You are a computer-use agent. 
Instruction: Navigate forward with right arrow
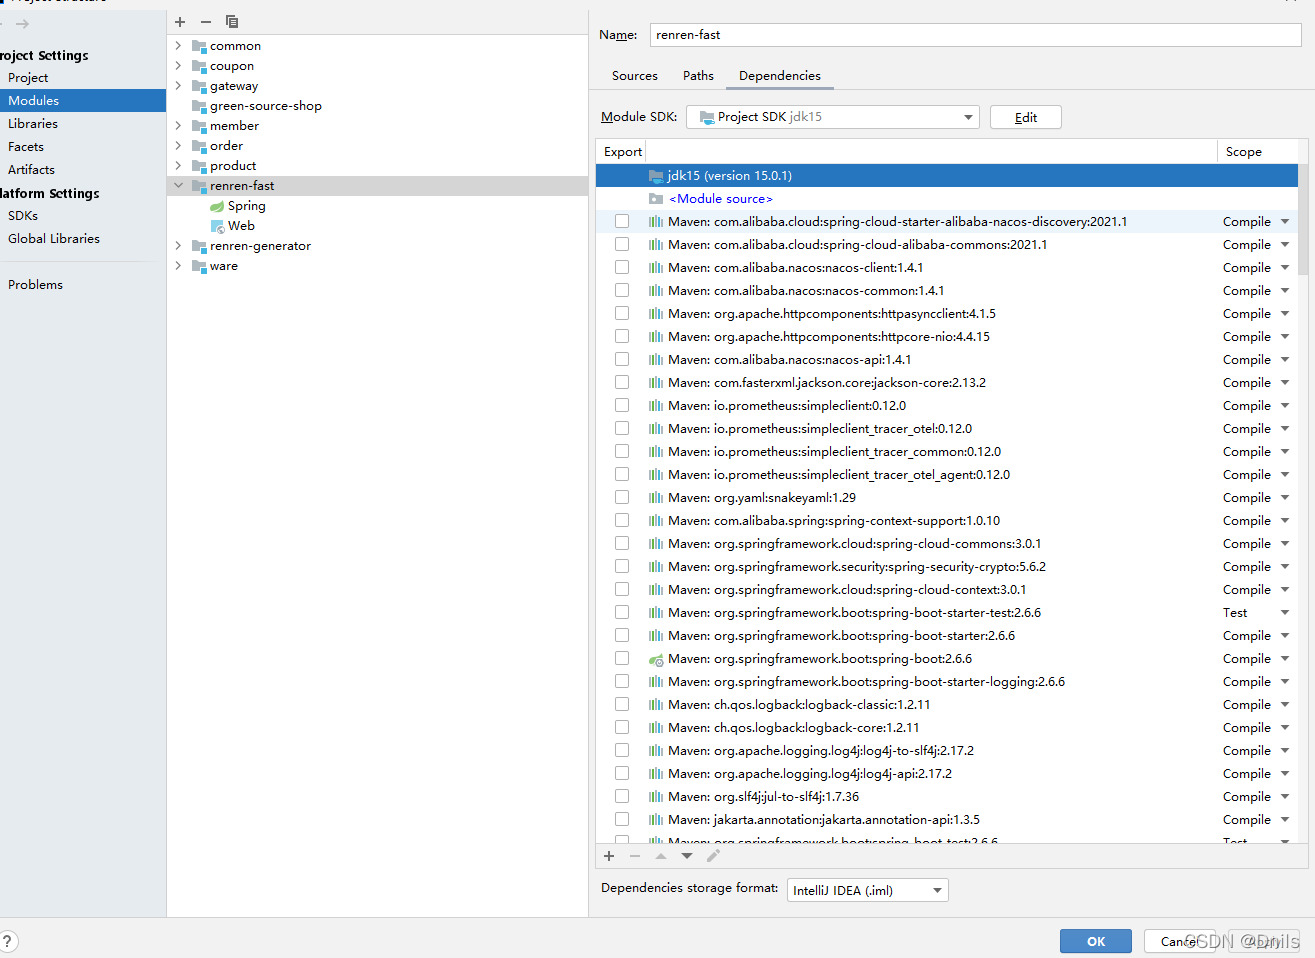22,24
